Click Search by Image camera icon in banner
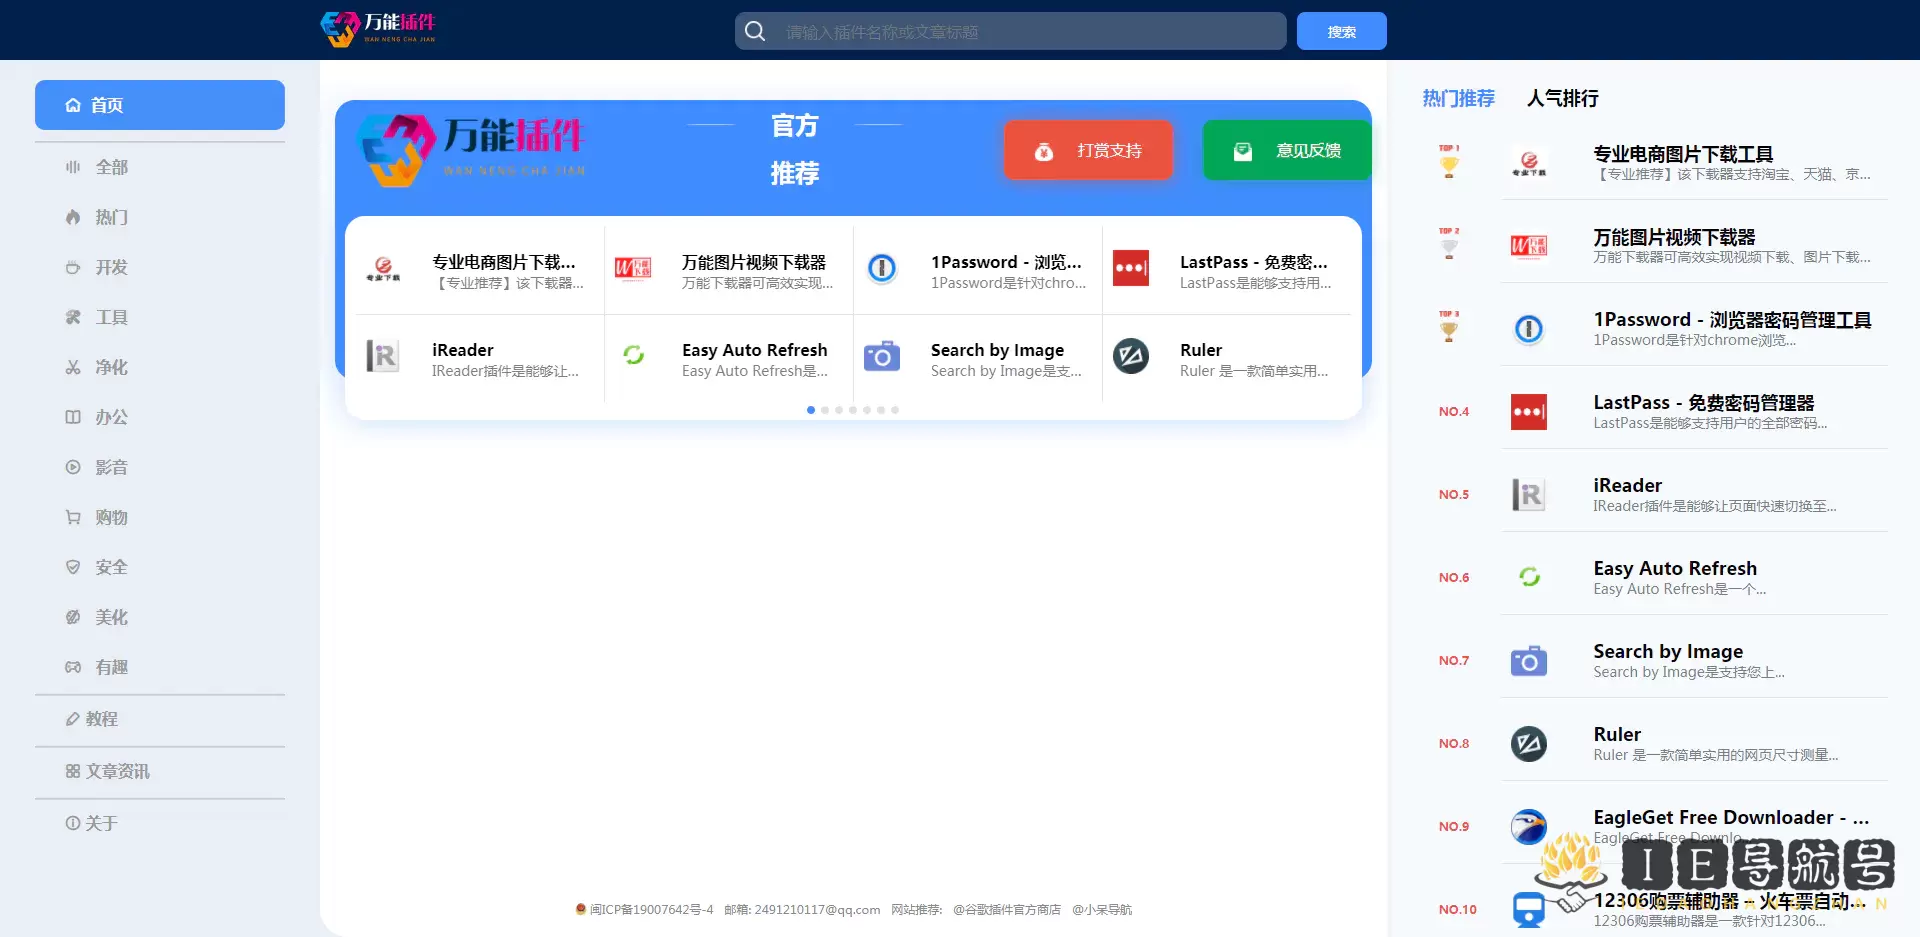 [x=882, y=356]
